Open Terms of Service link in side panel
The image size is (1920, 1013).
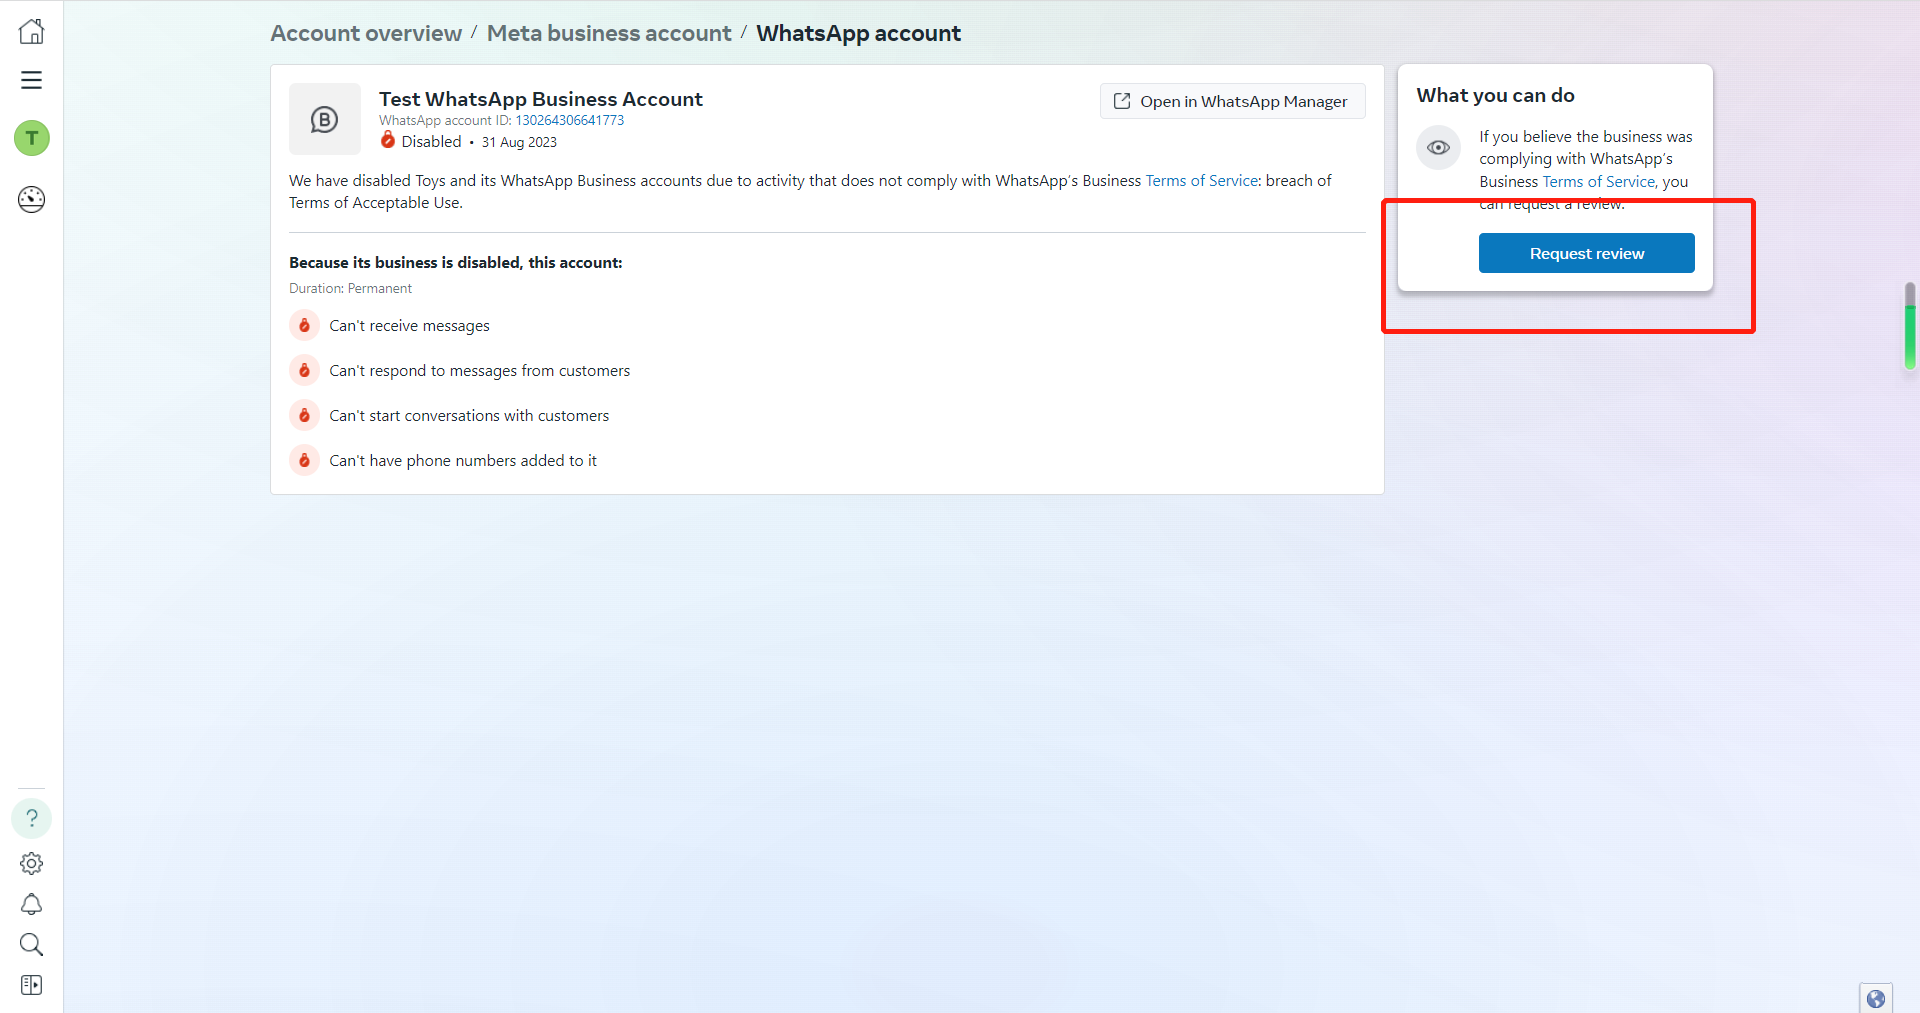(1599, 181)
